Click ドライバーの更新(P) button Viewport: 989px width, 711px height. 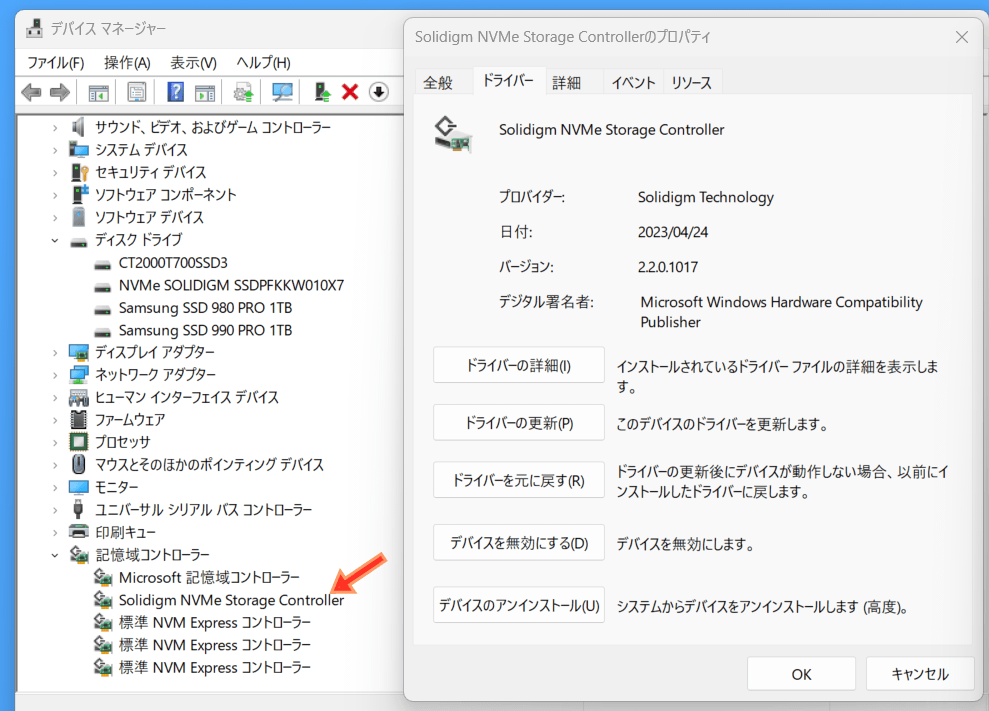point(518,423)
